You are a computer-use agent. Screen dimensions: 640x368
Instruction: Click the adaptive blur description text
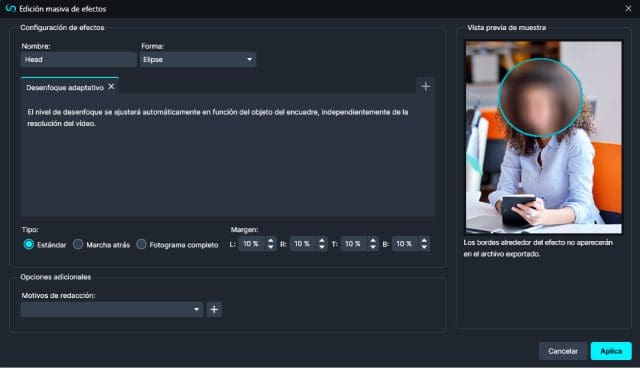[x=218, y=117]
